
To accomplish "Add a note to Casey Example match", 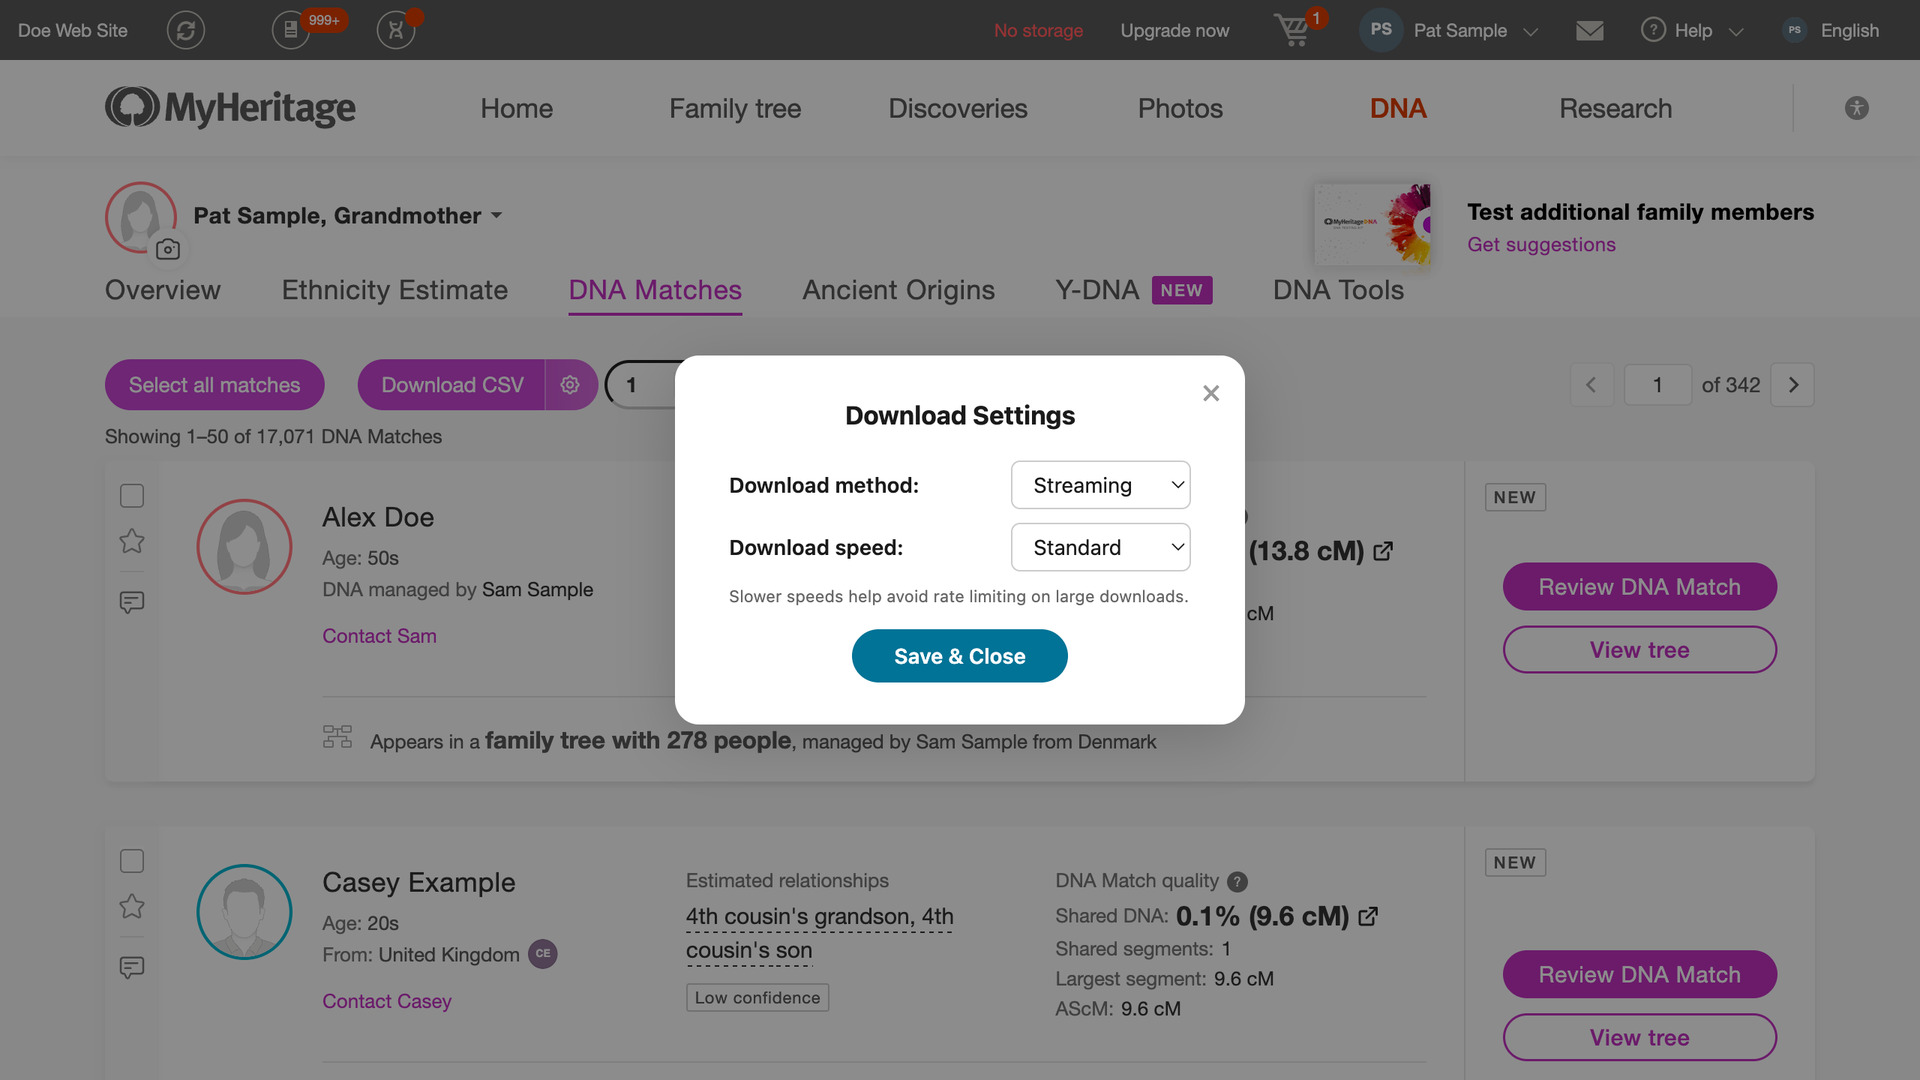I will tap(132, 967).
